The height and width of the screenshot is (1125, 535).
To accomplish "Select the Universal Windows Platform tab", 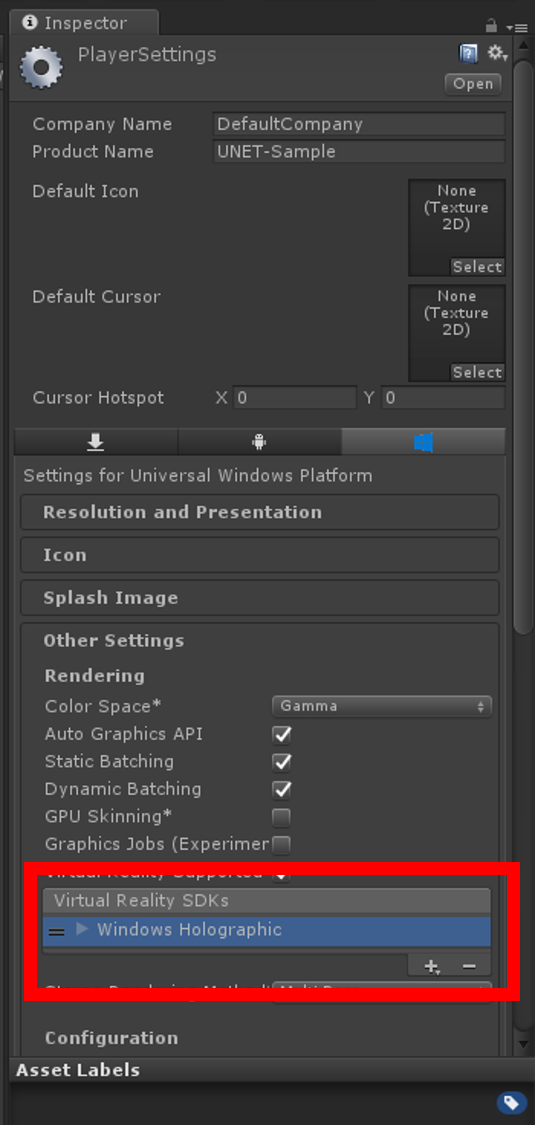I will pos(423,443).
